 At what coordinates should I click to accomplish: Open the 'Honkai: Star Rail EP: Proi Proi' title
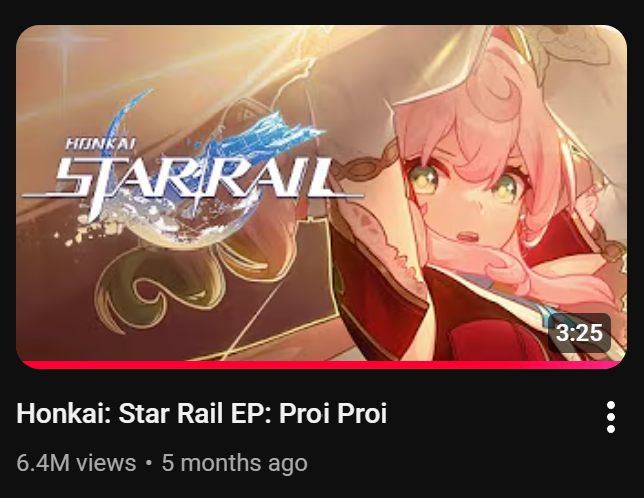tap(201, 413)
